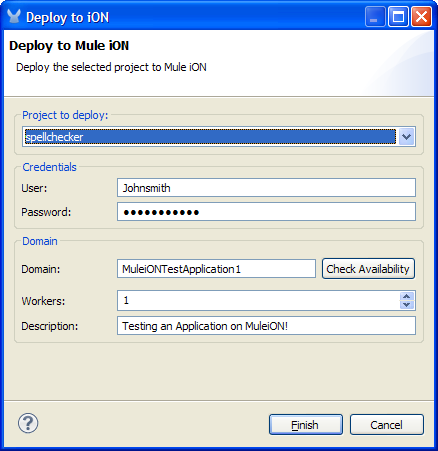Click the 'Deploy the selected project to Mule iON' text
Screen dimensions: 438x451
point(111,67)
